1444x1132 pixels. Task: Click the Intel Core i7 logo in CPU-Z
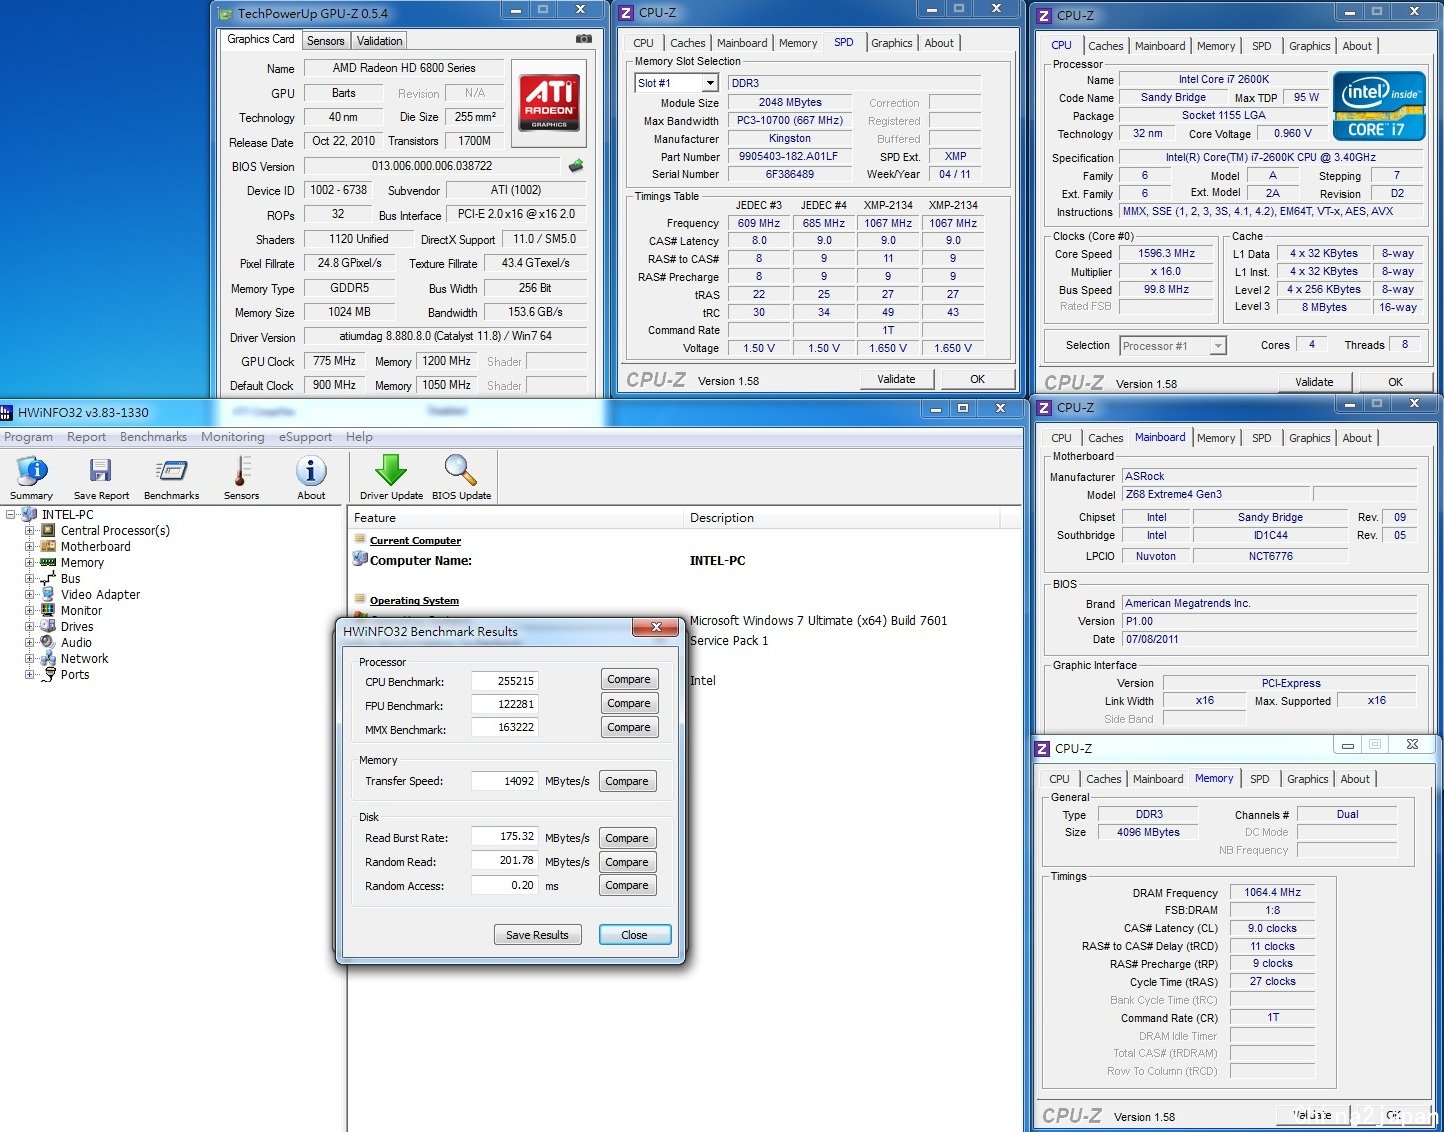pyautogui.click(x=1379, y=105)
